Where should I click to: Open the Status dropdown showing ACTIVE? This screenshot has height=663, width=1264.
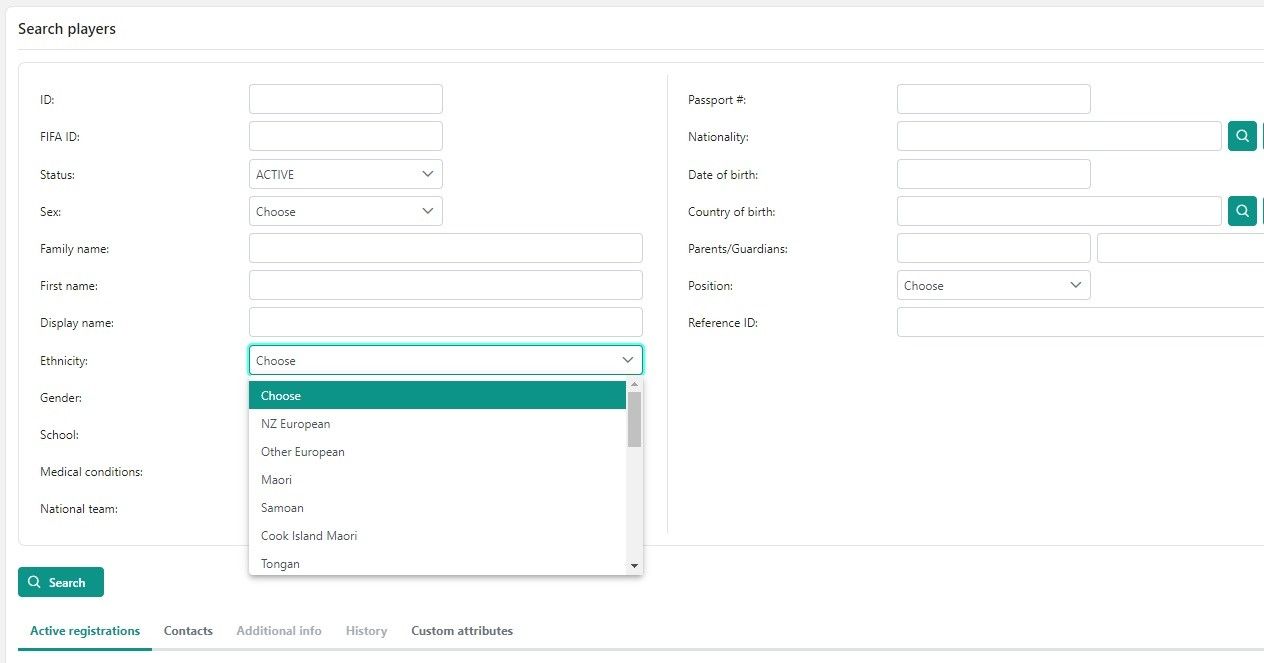click(x=345, y=174)
